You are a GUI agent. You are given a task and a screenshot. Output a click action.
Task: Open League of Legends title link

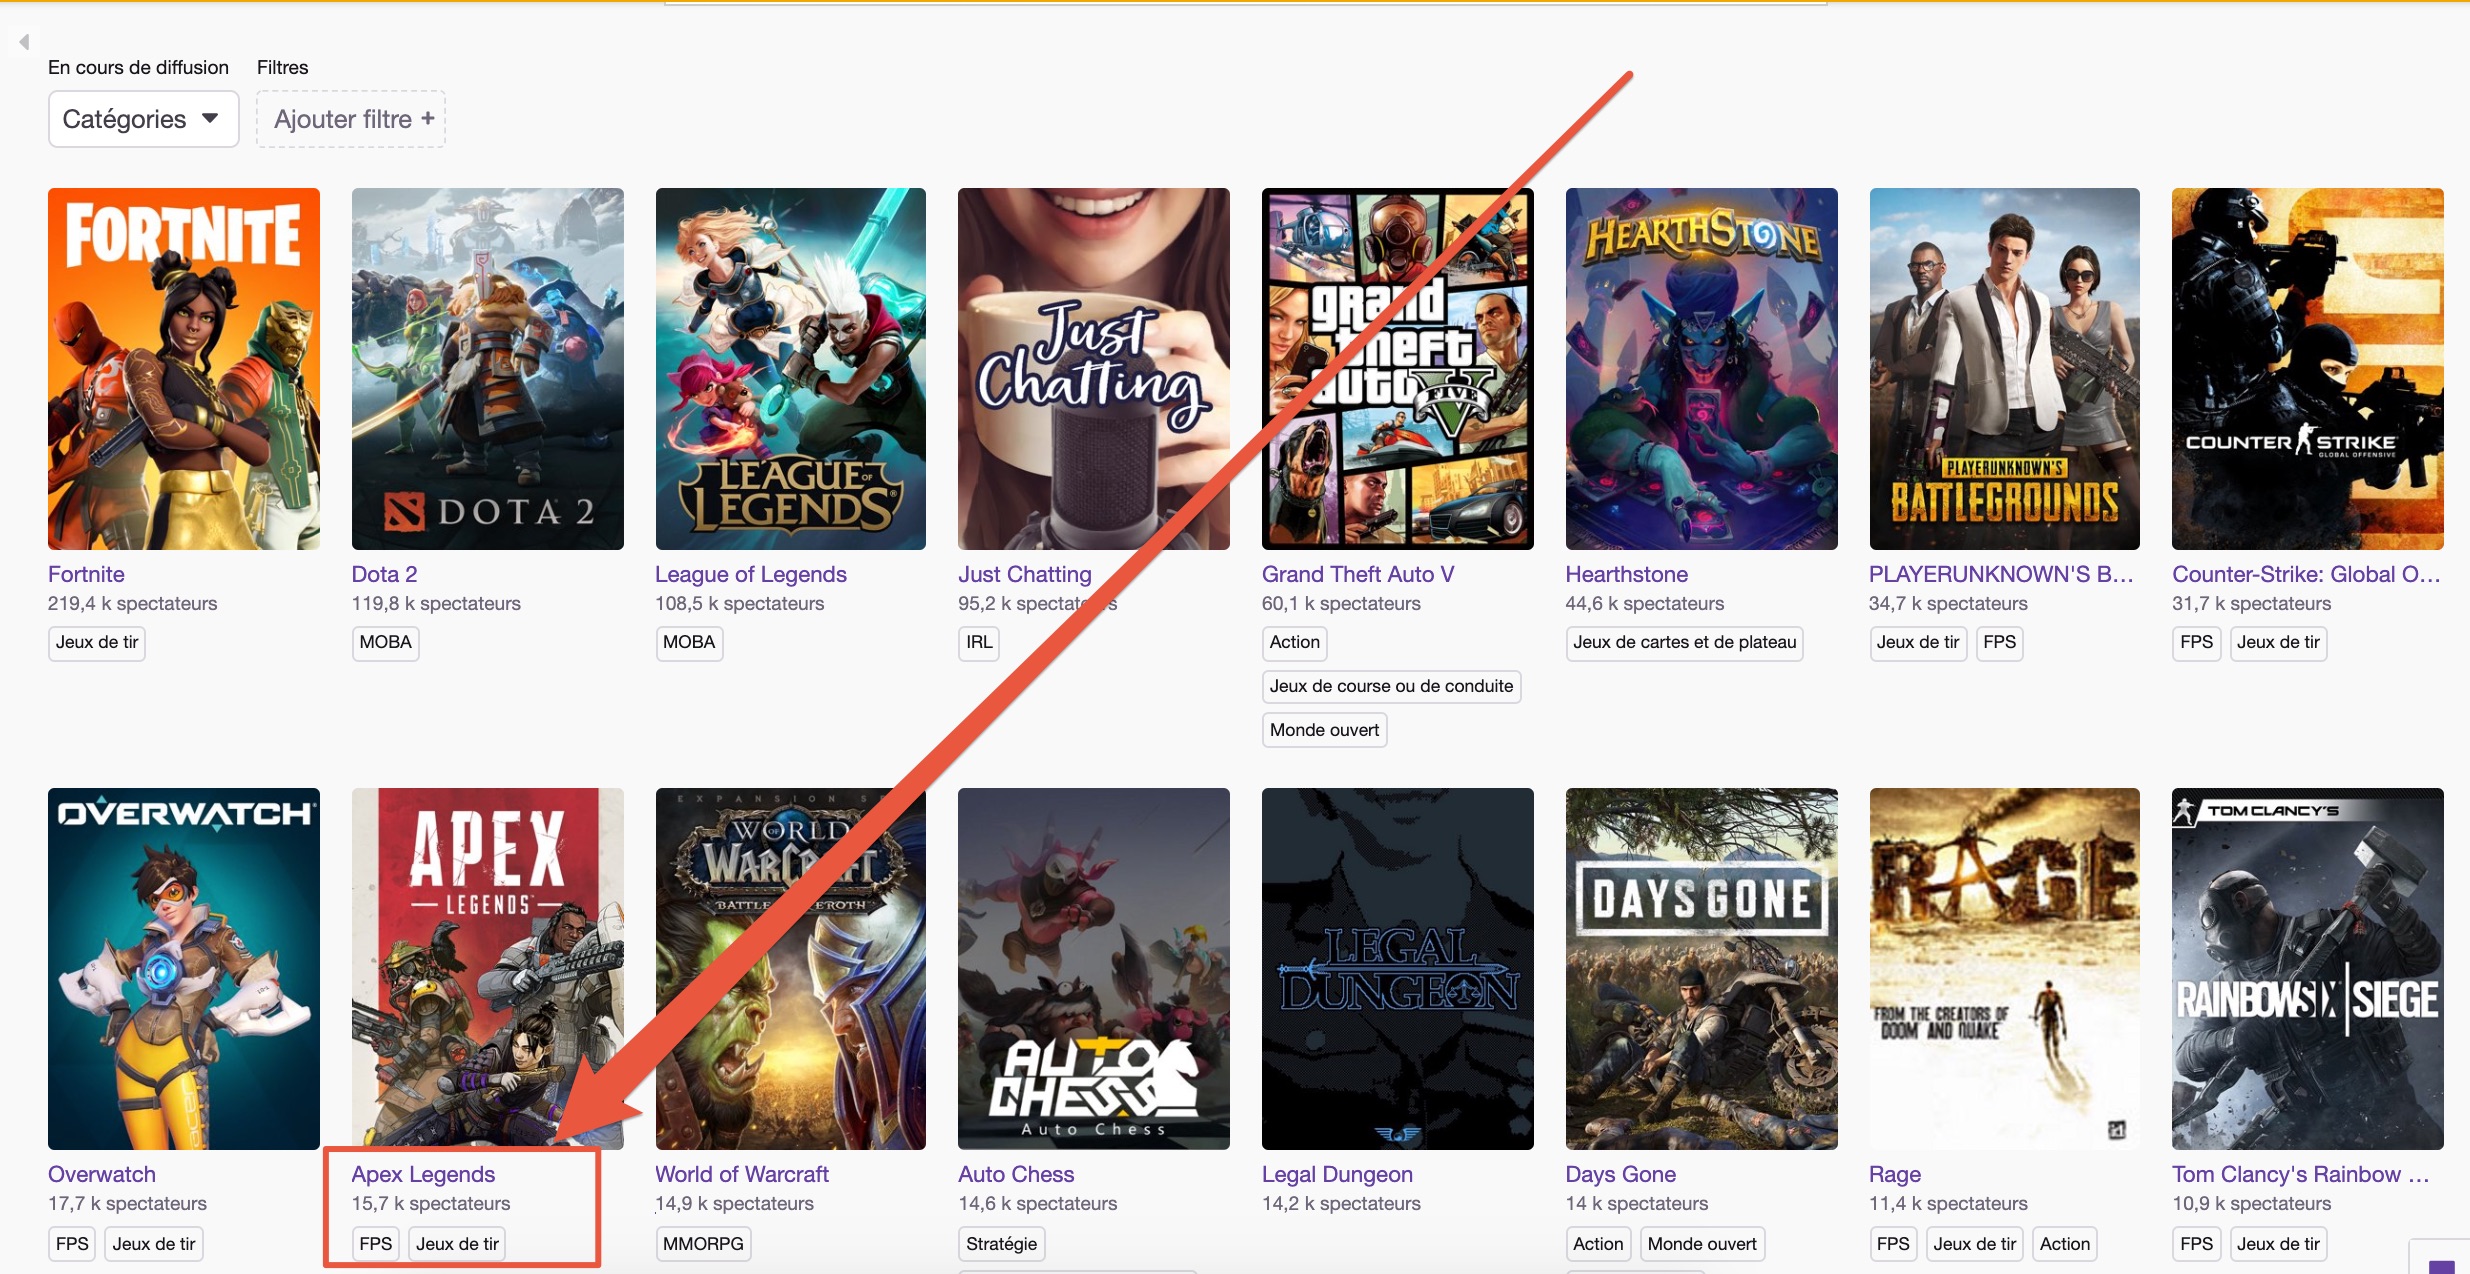coord(751,574)
